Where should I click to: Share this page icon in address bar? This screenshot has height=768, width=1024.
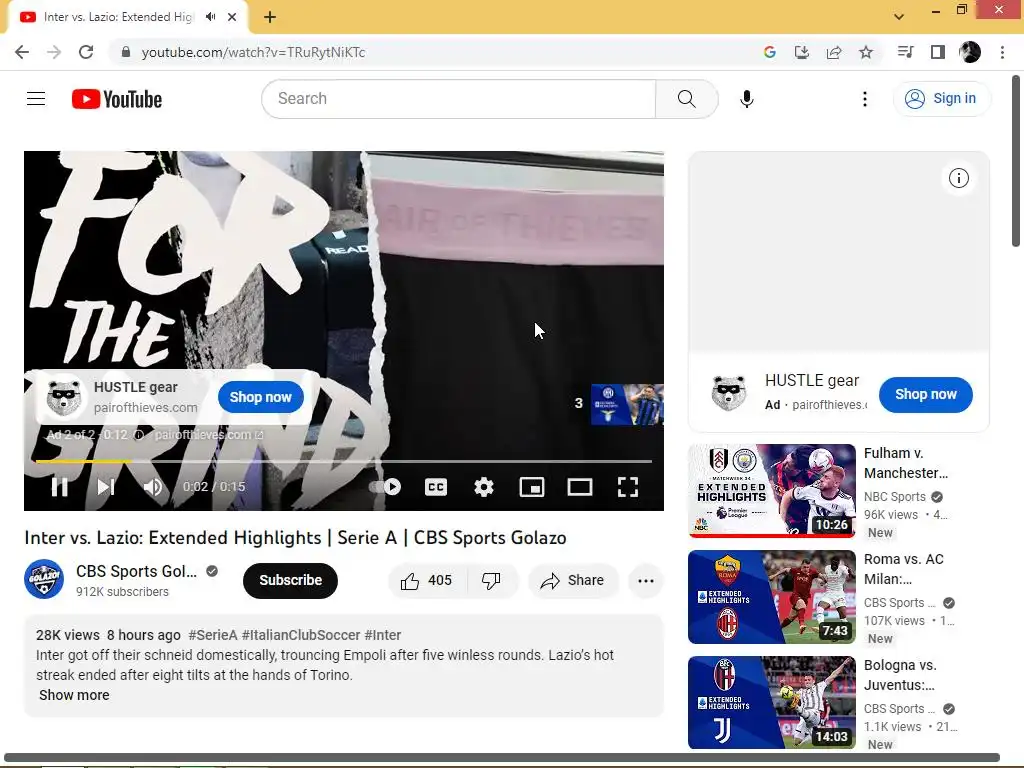833,52
